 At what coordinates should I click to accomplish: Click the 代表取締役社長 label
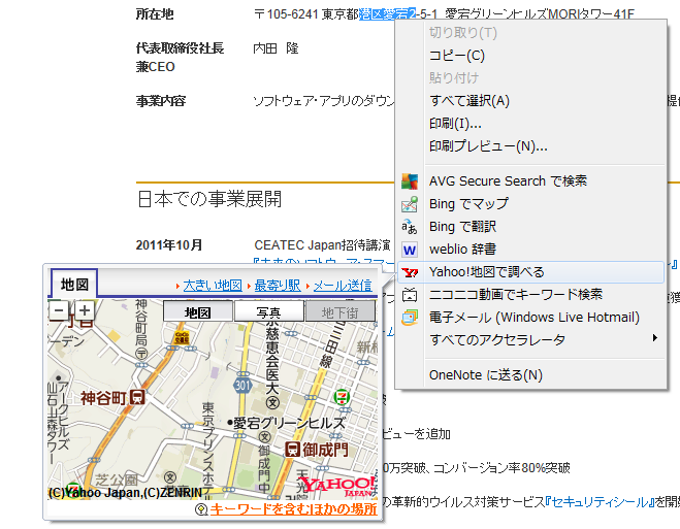click(x=180, y=48)
